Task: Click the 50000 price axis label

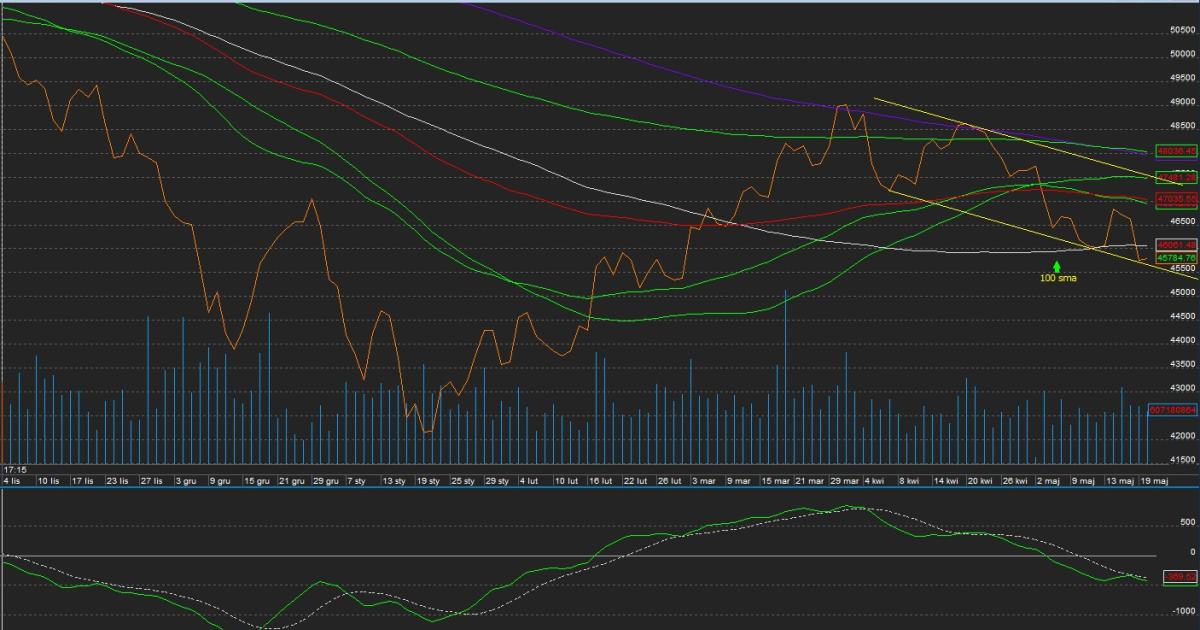Action: click(1182, 54)
